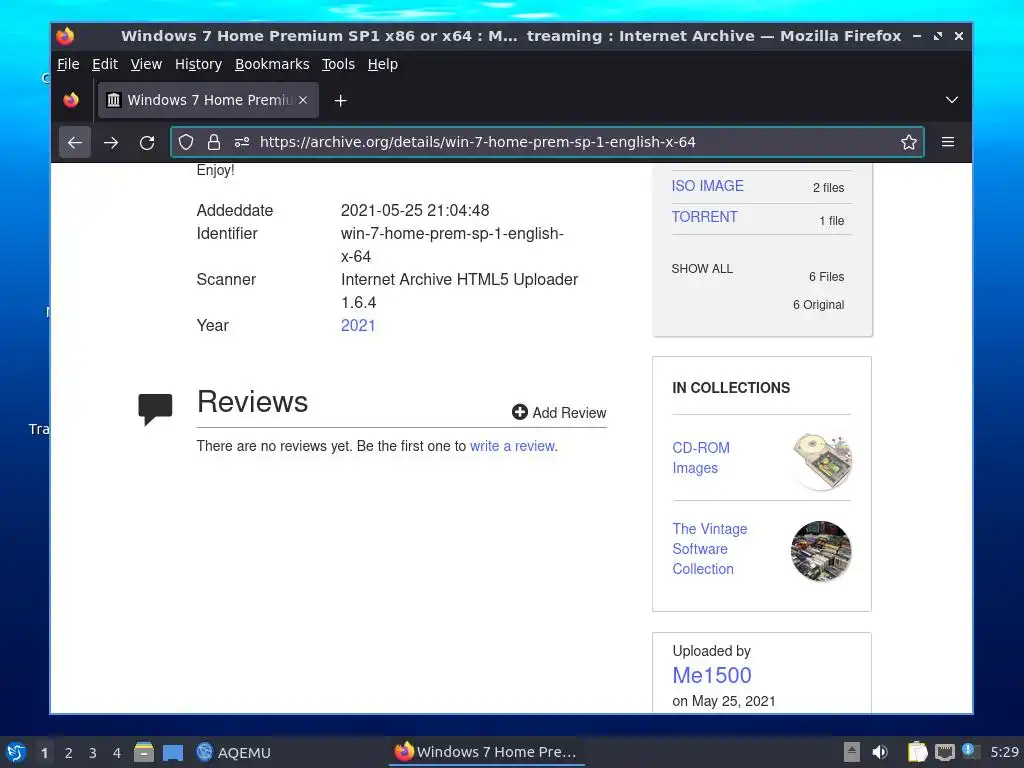This screenshot has width=1024, height=768.
Task: Click the 2 files count text
Action: click(x=828, y=188)
